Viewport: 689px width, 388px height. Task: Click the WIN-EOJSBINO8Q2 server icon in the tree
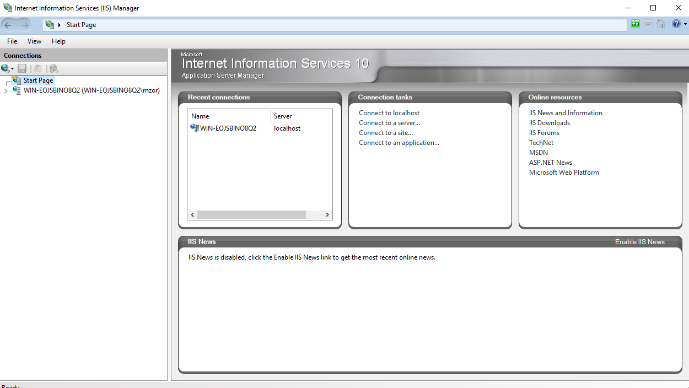point(17,90)
